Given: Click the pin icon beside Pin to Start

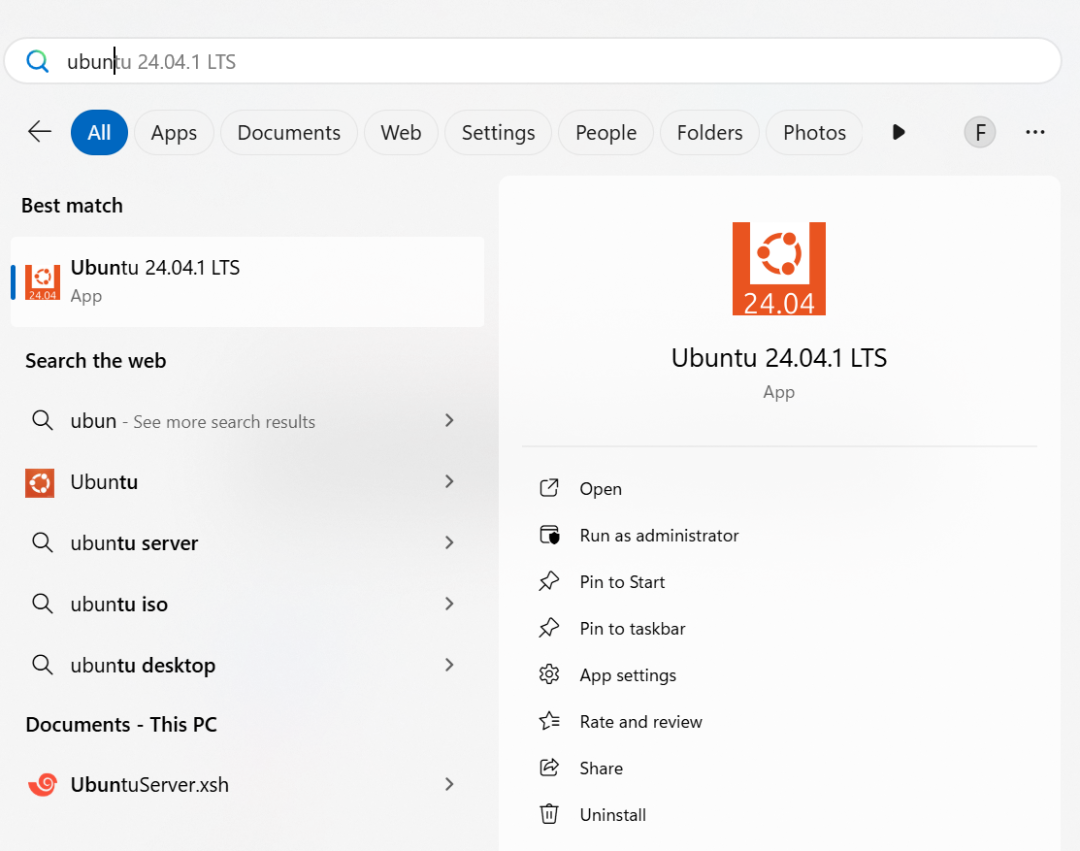Looking at the screenshot, I should click(549, 581).
